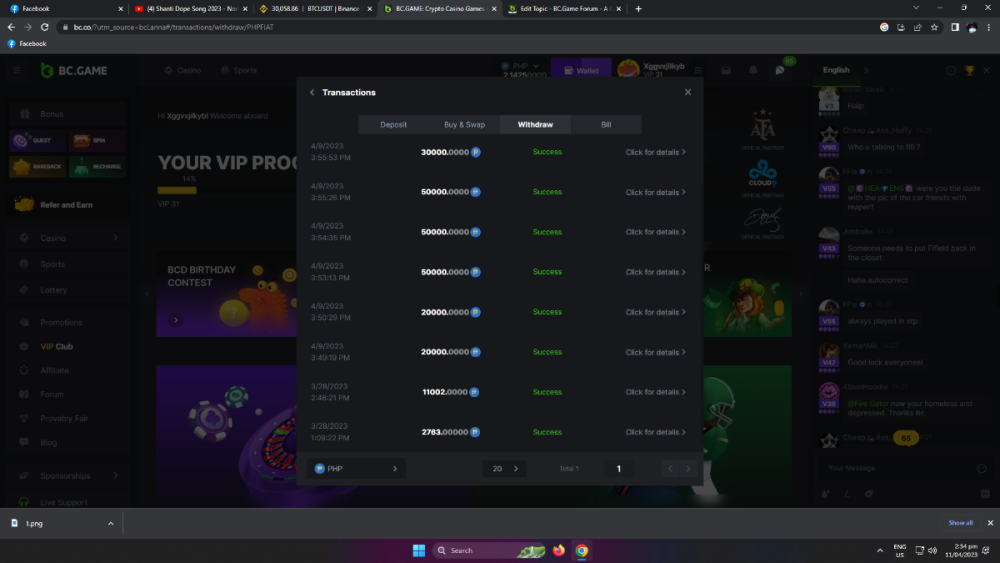Click details for the 2783 withdrawal

[x=655, y=432]
